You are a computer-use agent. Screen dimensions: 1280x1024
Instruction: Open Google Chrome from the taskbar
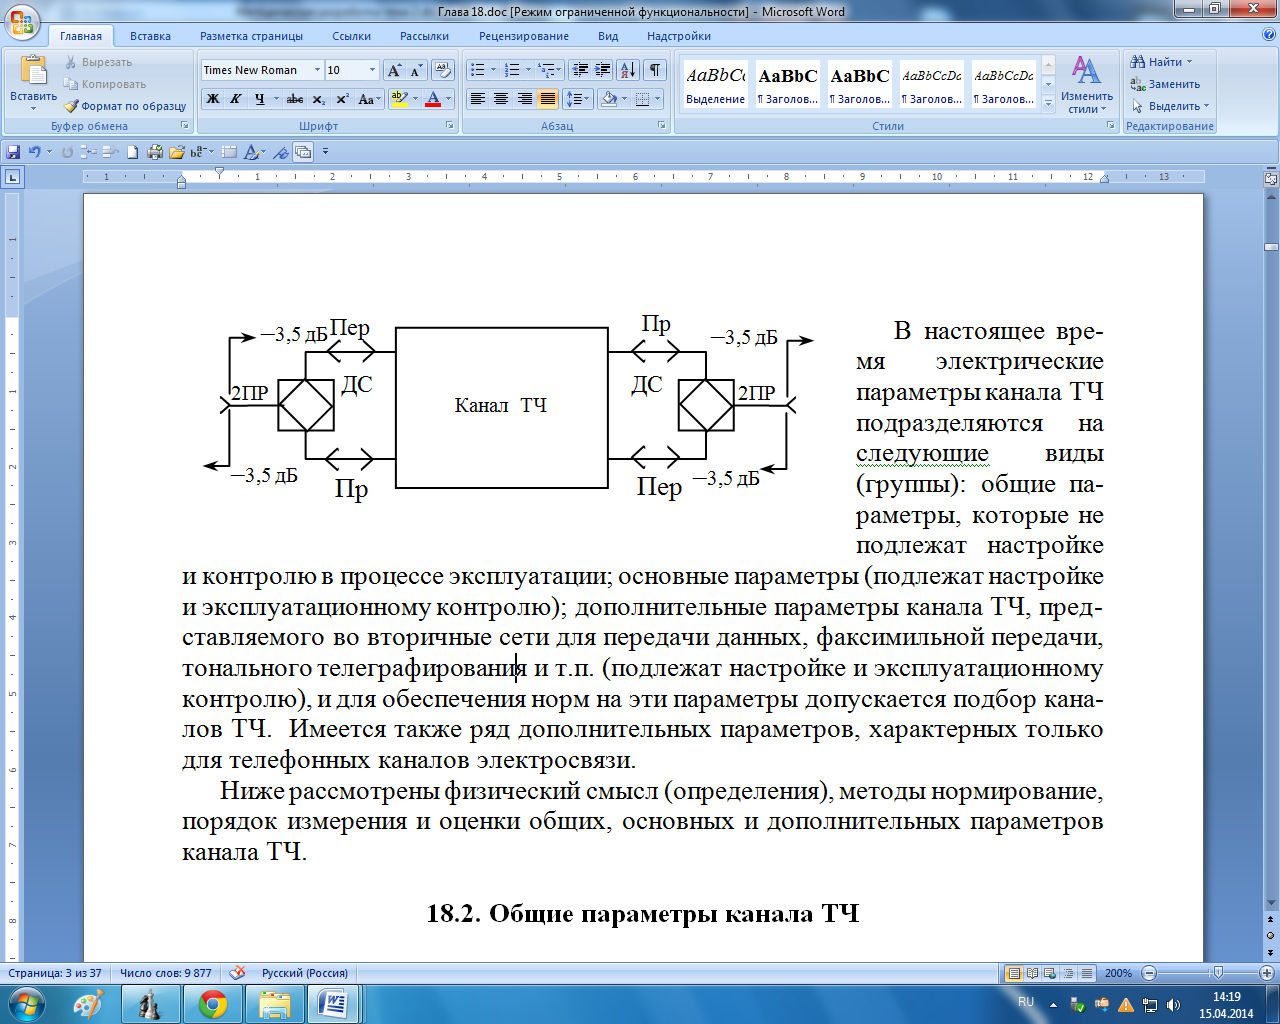[x=212, y=1003]
